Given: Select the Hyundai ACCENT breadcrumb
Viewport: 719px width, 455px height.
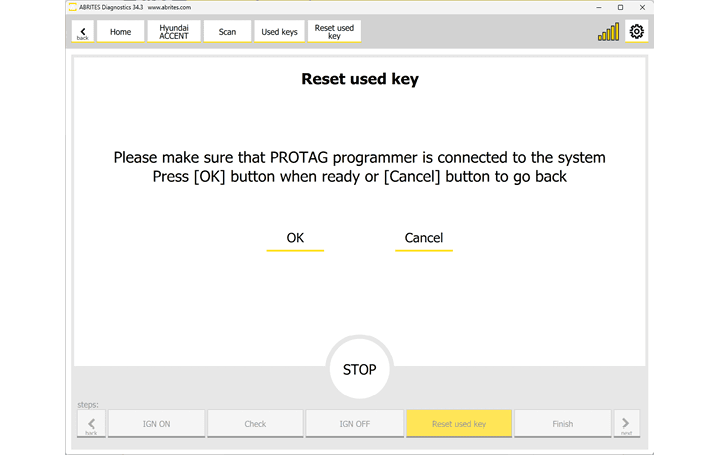Looking at the screenshot, I should (x=174, y=32).
